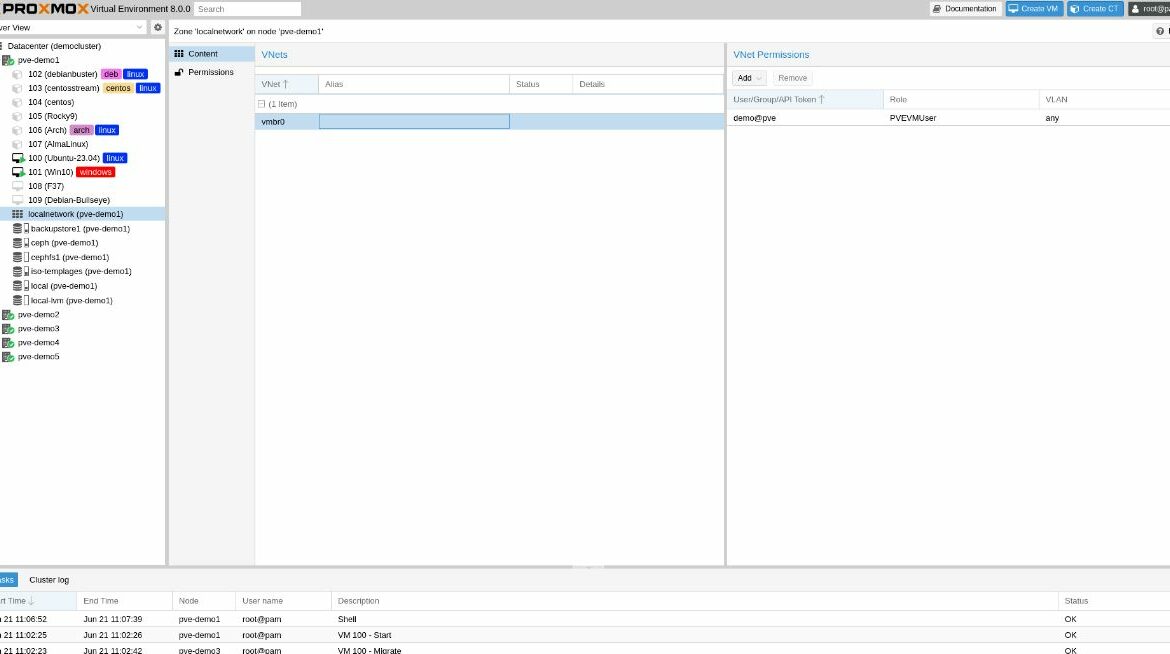This screenshot has height=654, width=1170.
Task: Click the highlighted Alias cell of vmbr0
Action: (x=414, y=122)
